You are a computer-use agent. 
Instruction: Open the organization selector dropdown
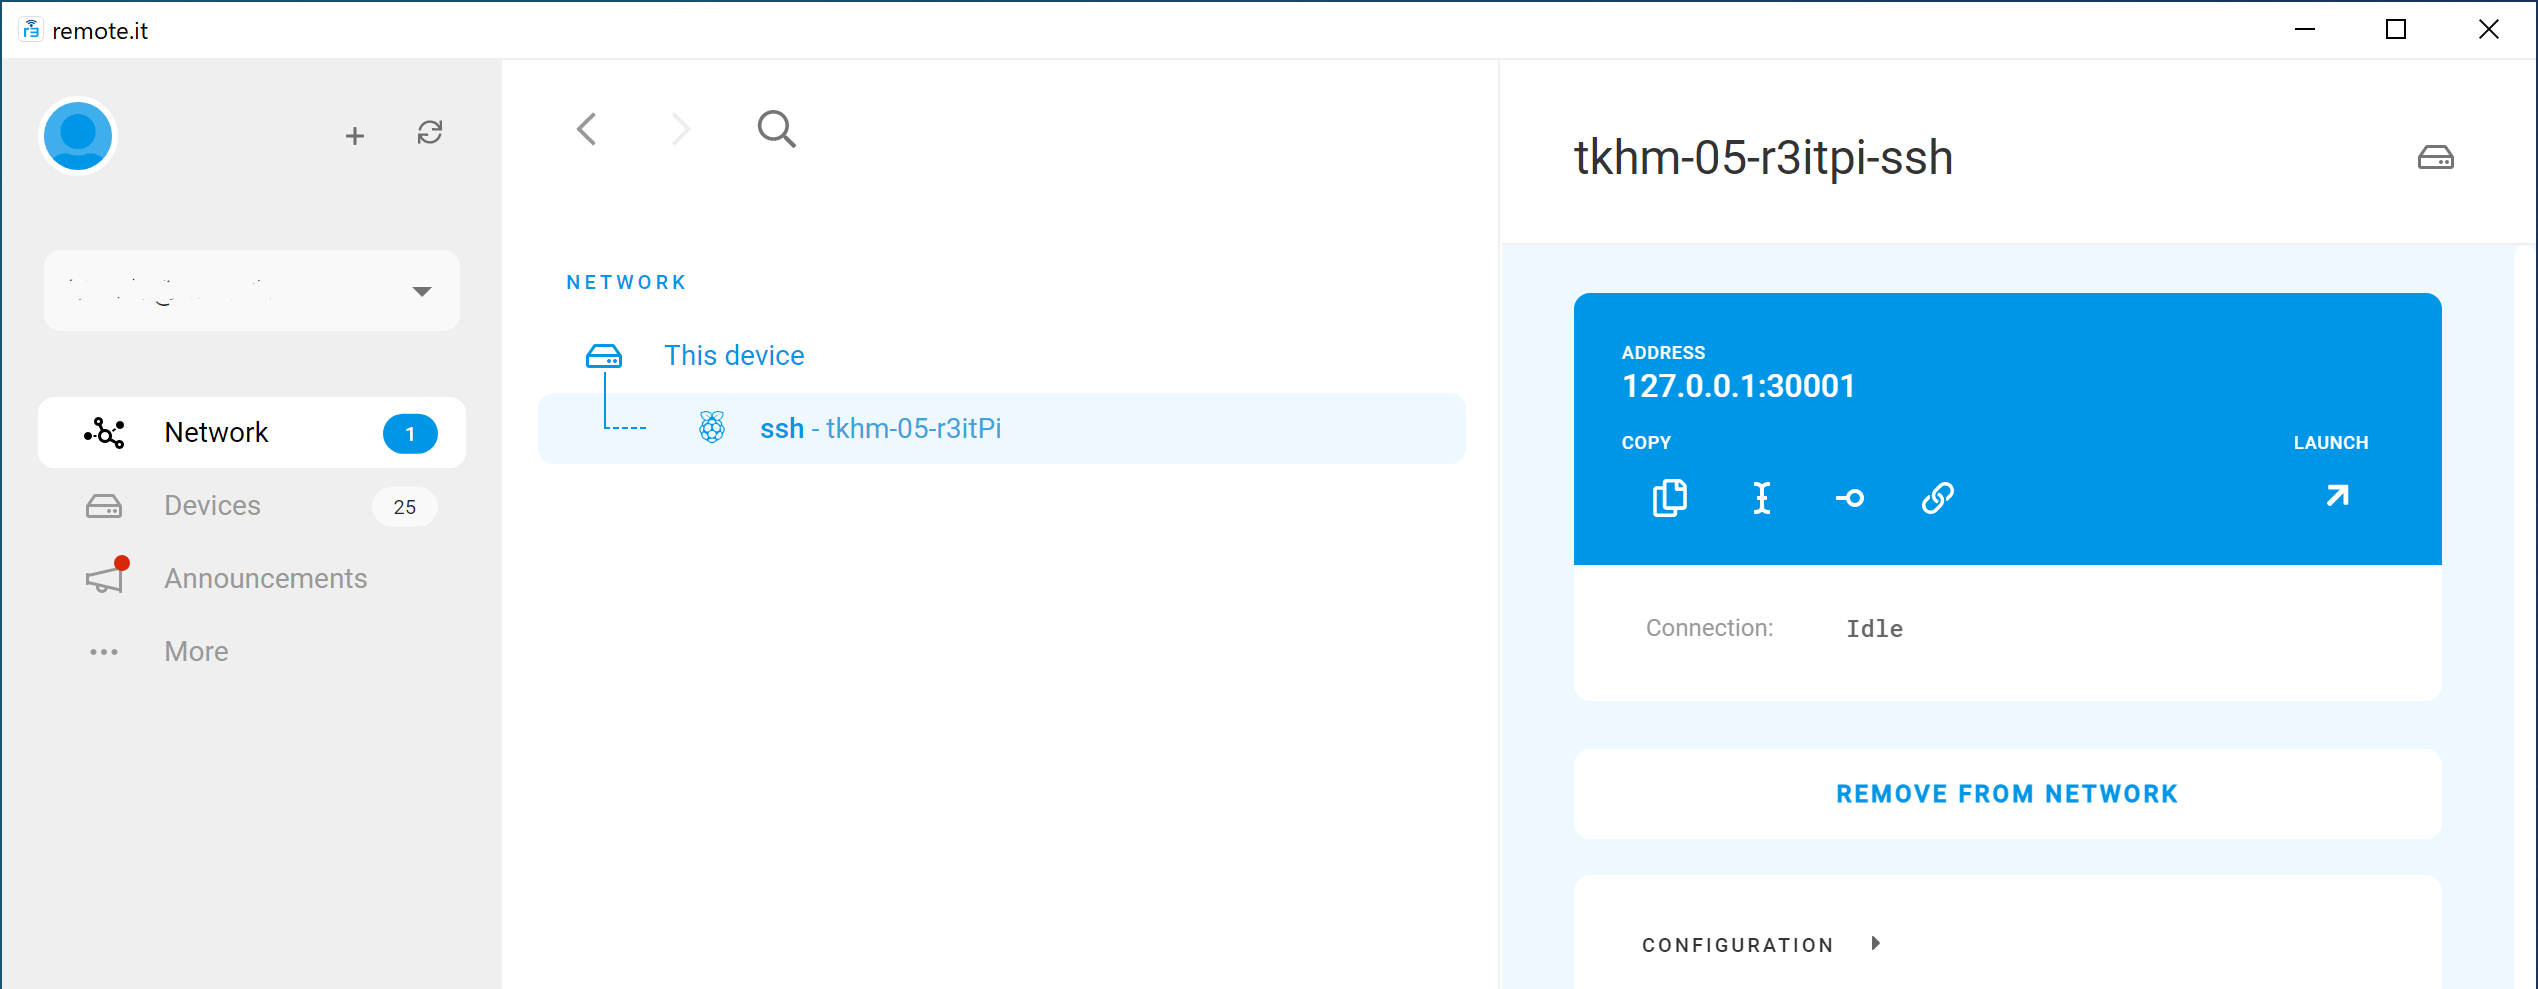252,291
